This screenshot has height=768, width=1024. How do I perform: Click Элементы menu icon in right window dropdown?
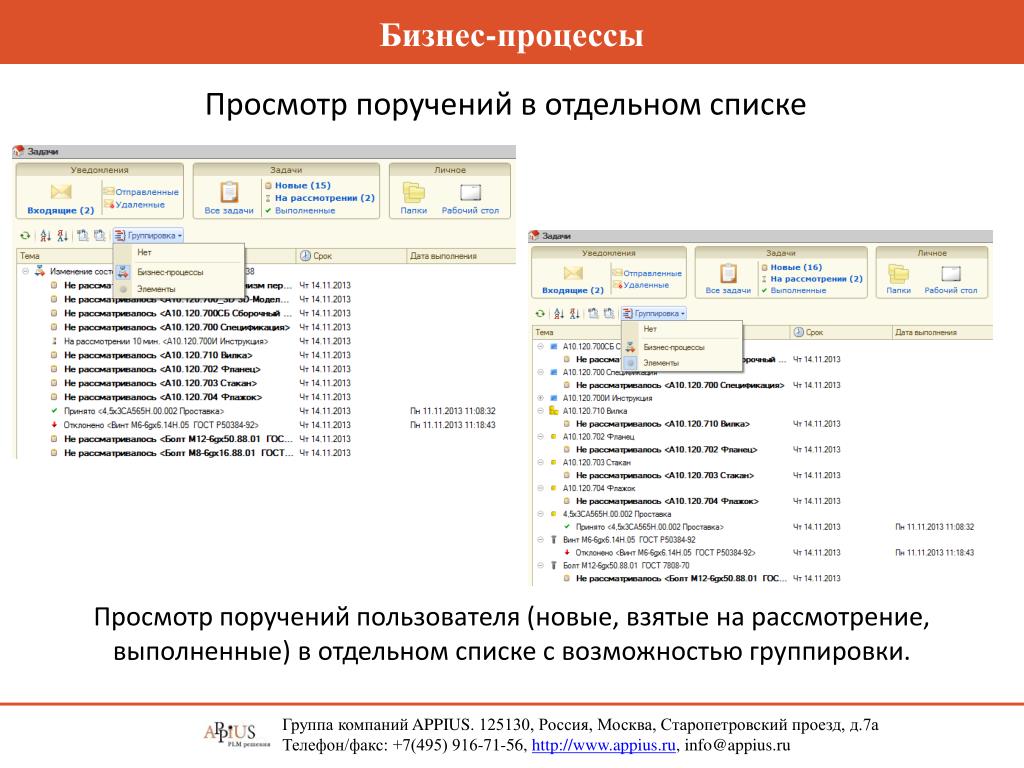pyautogui.click(x=631, y=363)
